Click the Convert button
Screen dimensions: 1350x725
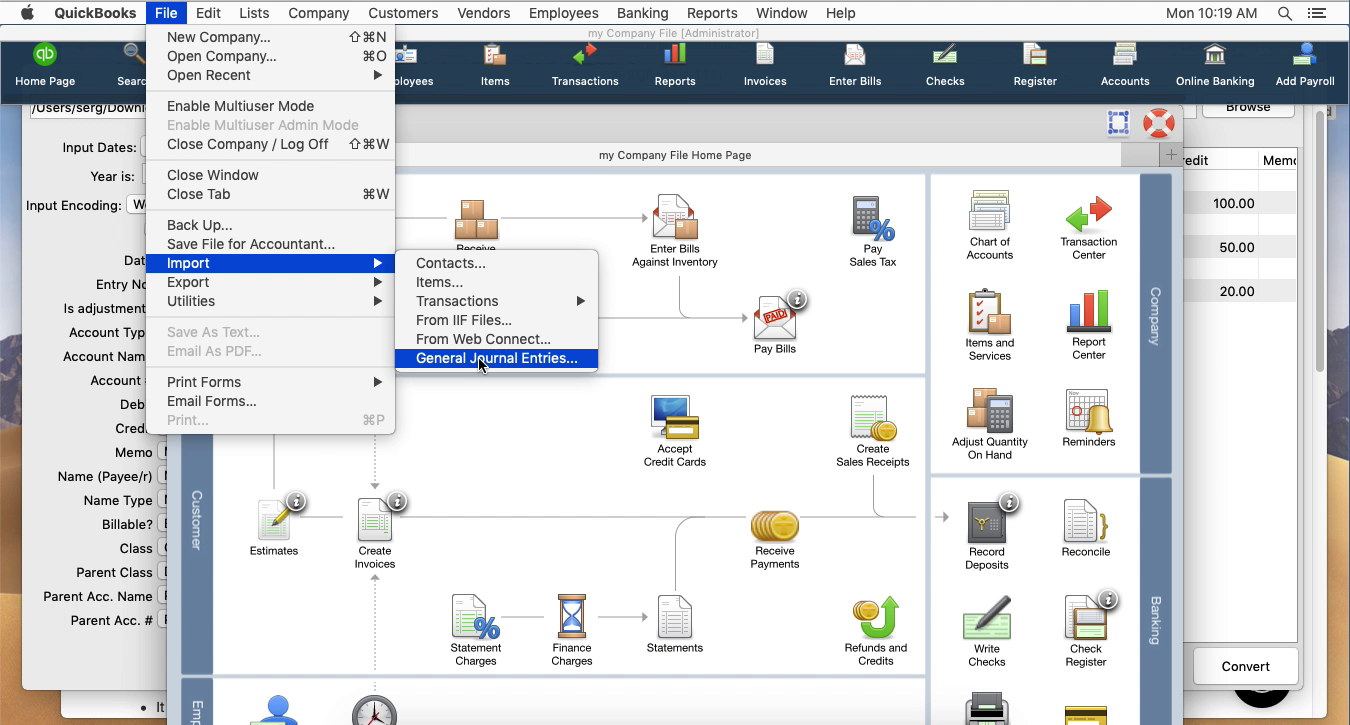click(x=1245, y=666)
